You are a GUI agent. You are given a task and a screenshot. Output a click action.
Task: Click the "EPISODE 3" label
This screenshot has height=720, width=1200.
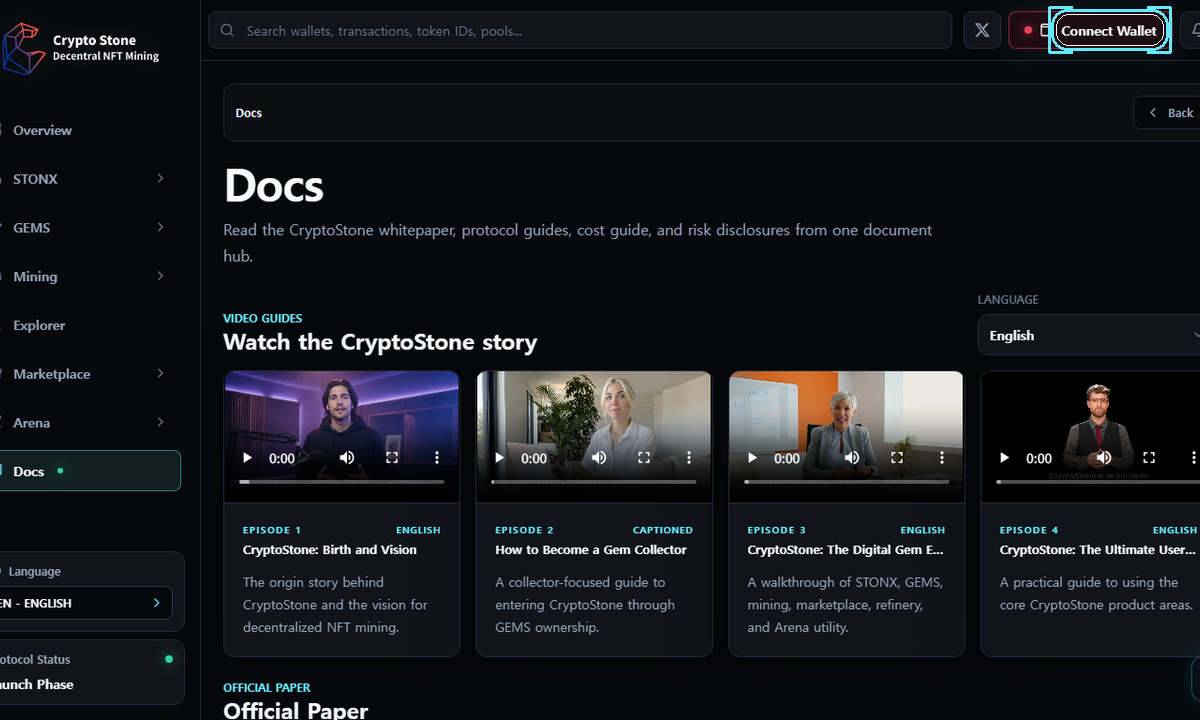[x=777, y=530]
